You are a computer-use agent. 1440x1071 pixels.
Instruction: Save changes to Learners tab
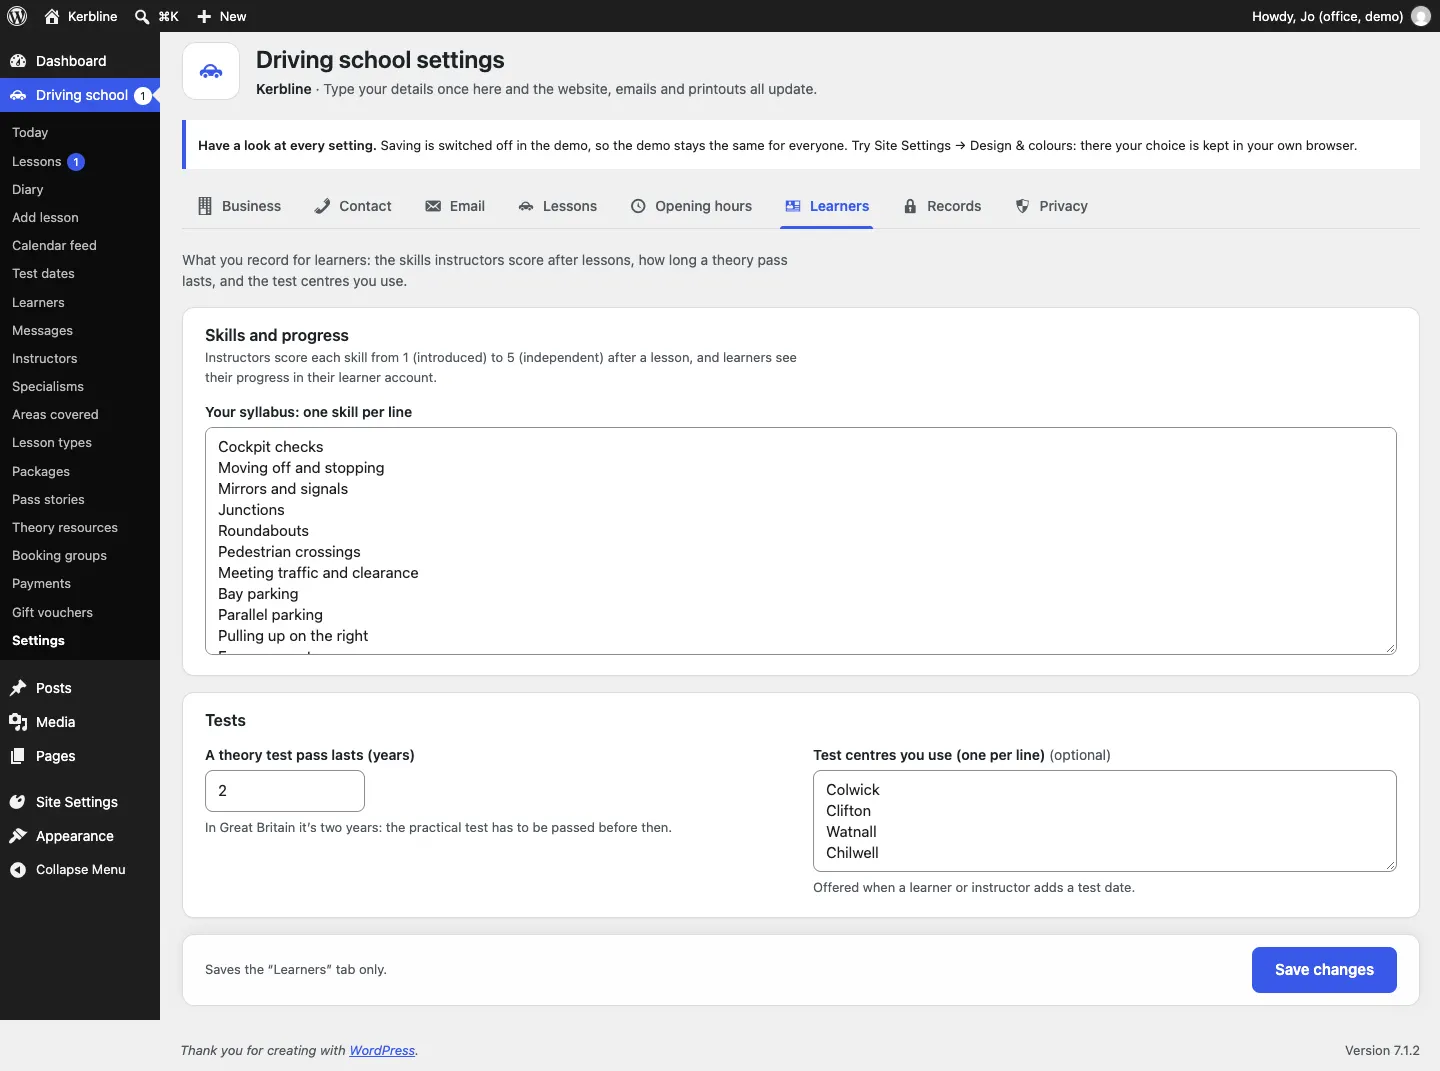coord(1324,970)
